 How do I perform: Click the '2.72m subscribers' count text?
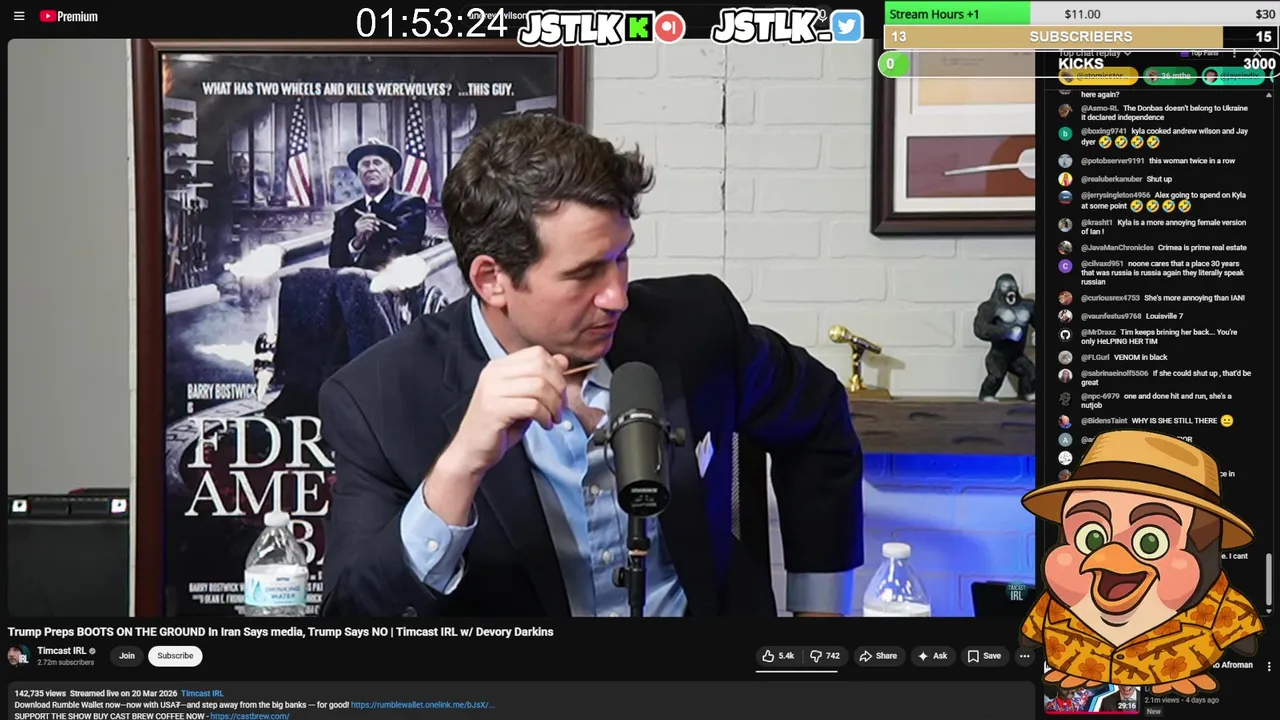click(65, 663)
